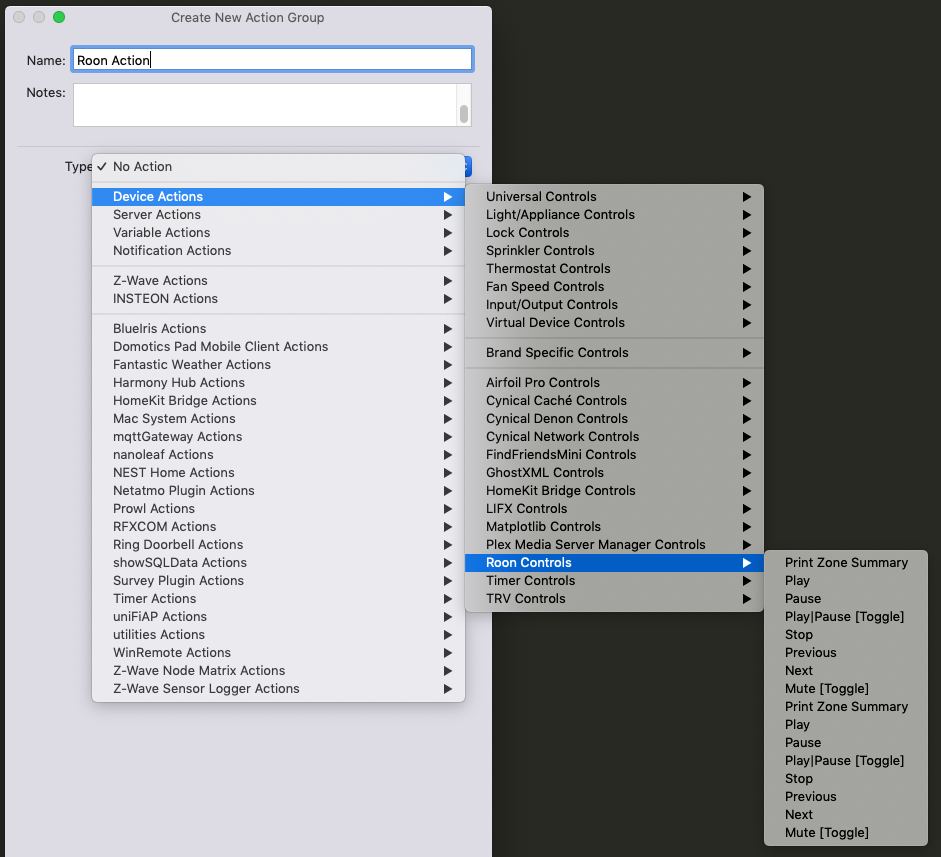Expand Roon Controls submenu

point(615,563)
